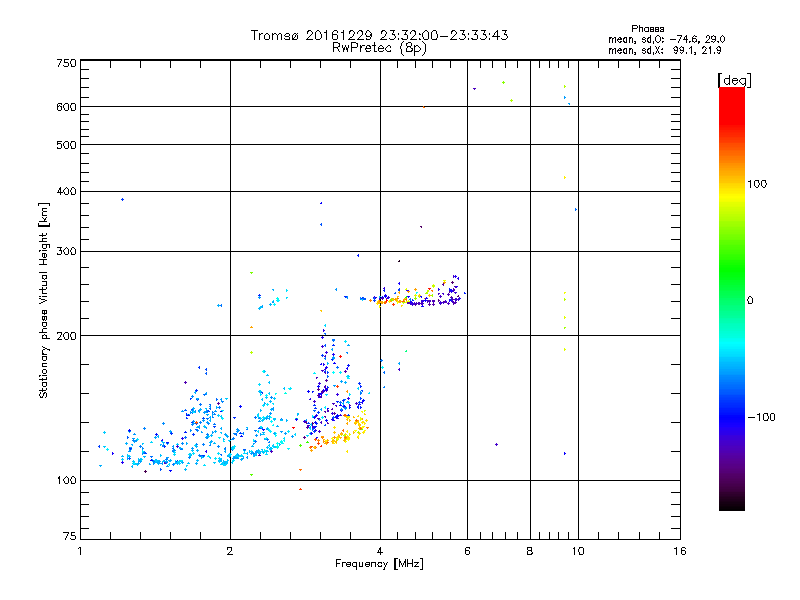Click the 'Stationary phase Virtual Height [km]' axis title
The height and width of the screenshot is (600, 800).
point(43,301)
